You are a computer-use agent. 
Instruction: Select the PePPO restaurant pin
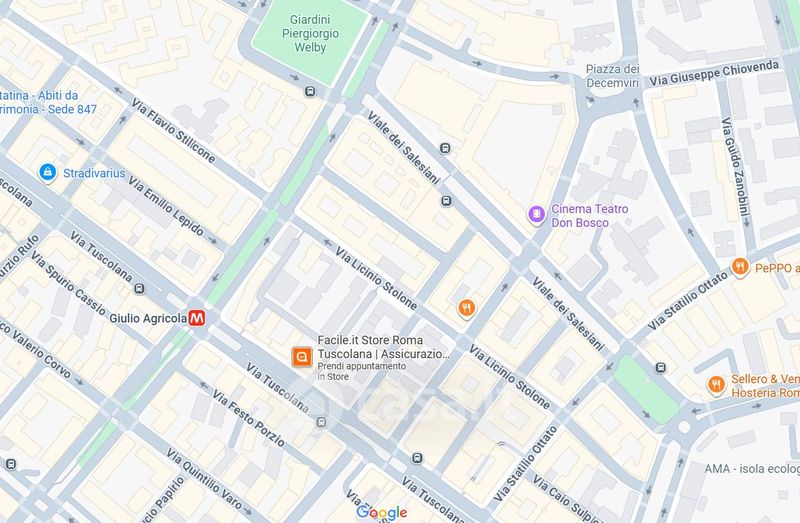pos(740,267)
